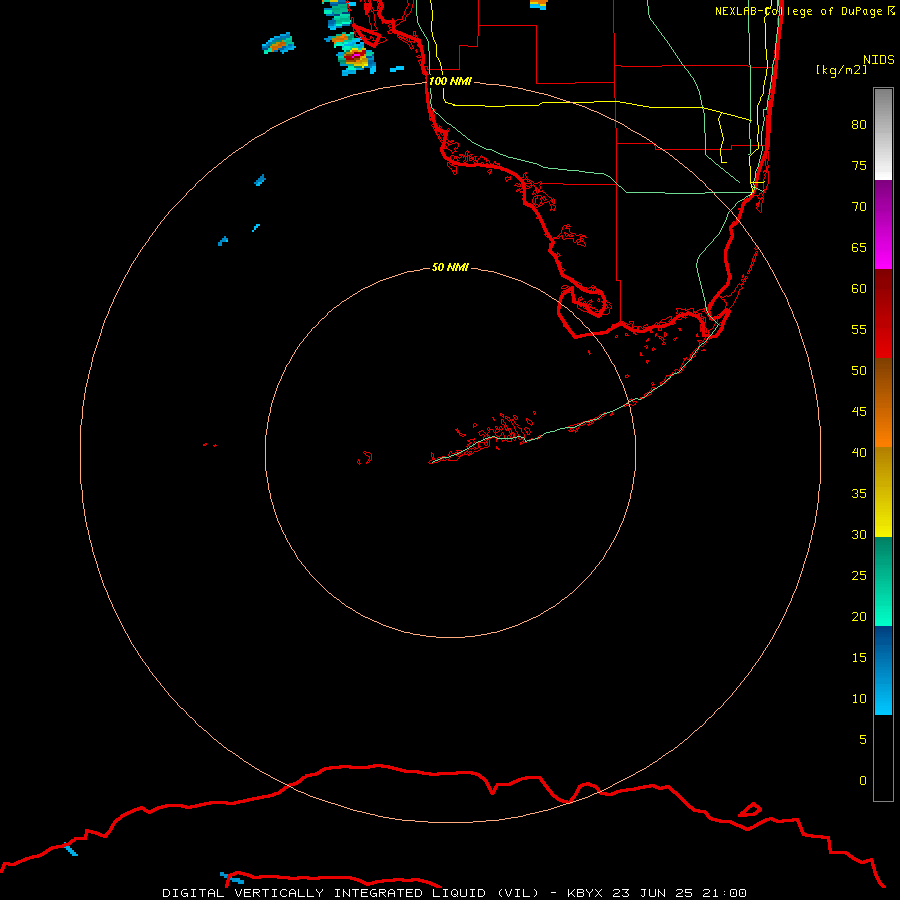The image size is (900, 900).
Task: Pick the purple-magenta segment of the color scale
Action: pos(883,224)
